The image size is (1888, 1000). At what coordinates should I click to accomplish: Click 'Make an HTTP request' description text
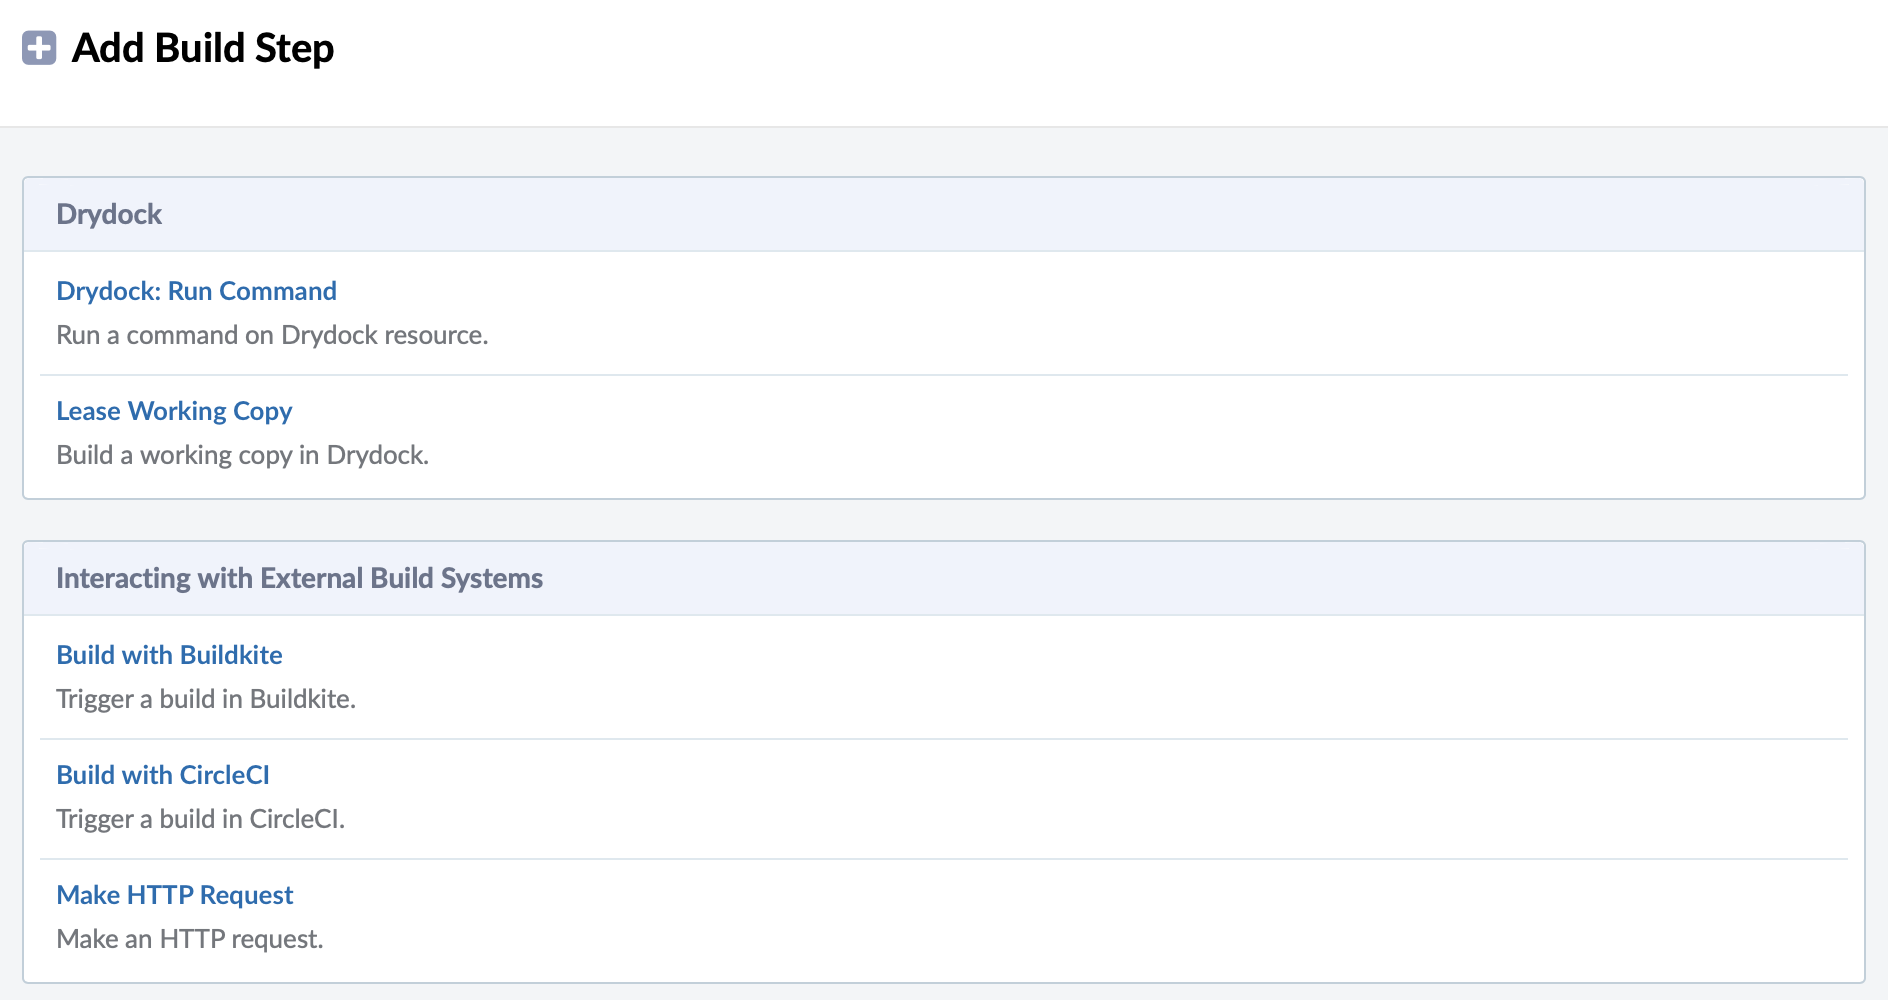(190, 939)
